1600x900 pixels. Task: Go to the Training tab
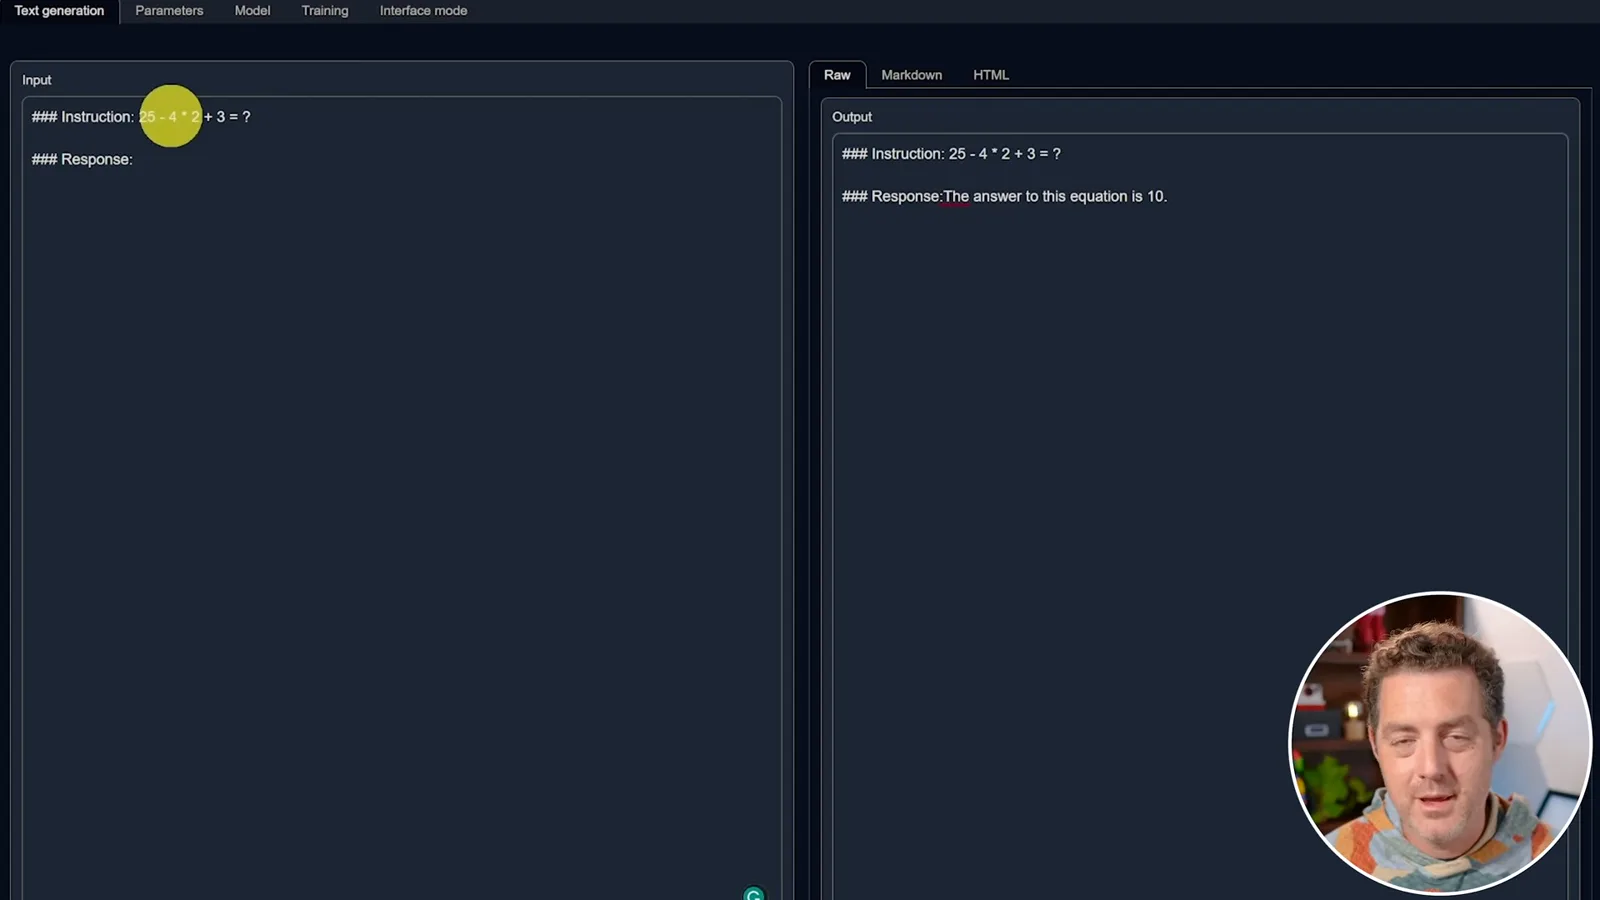(325, 11)
